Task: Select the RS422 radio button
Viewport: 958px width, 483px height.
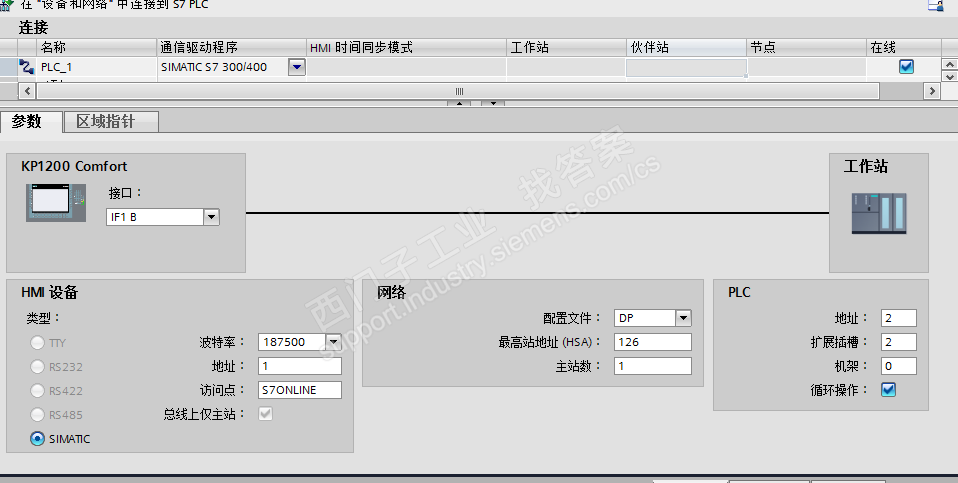Action: 37,390
